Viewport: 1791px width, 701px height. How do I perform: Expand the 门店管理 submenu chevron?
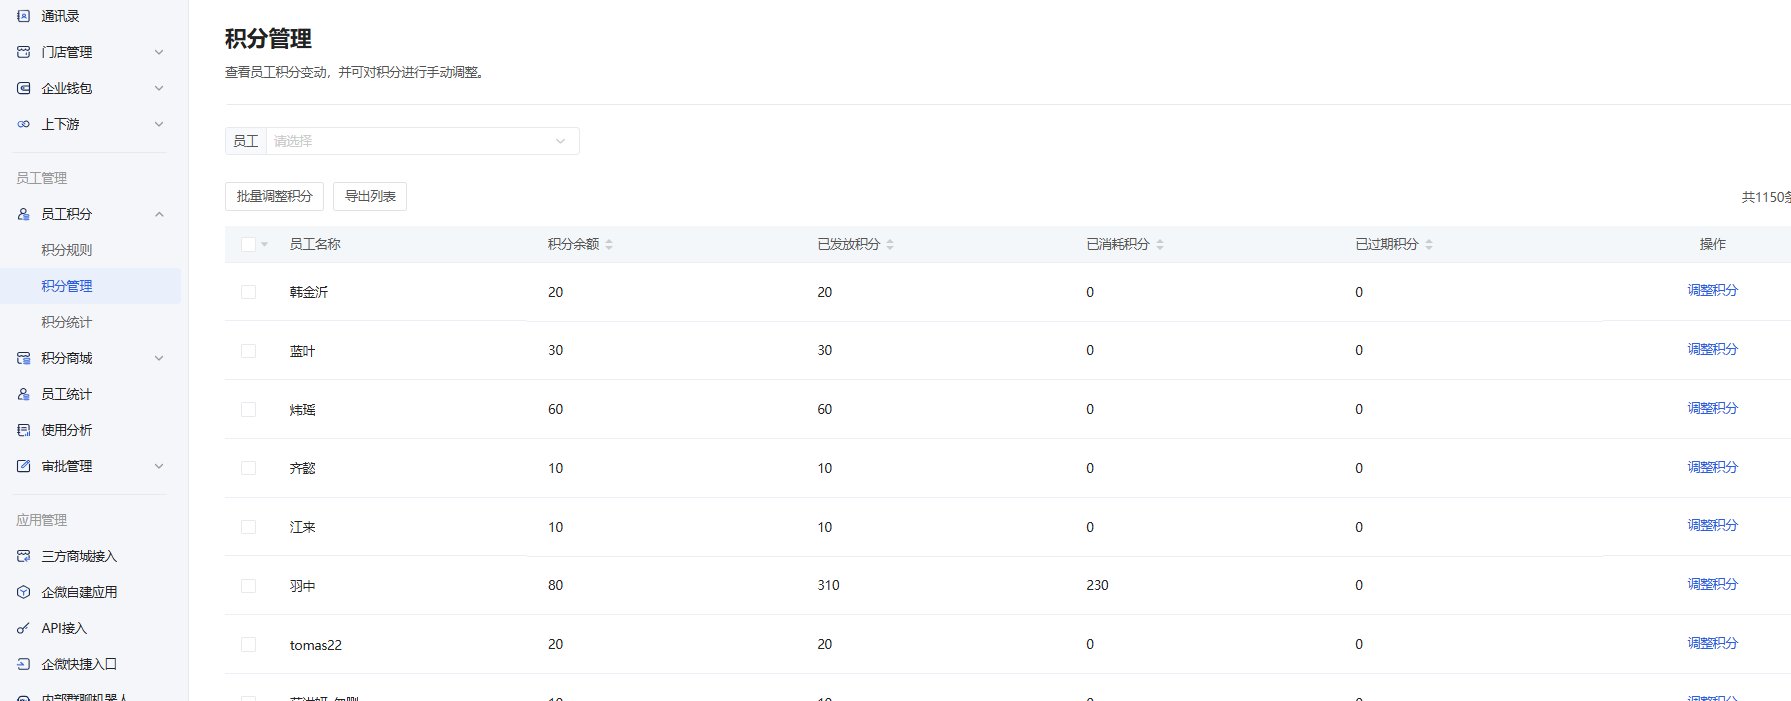coord(159,52)
